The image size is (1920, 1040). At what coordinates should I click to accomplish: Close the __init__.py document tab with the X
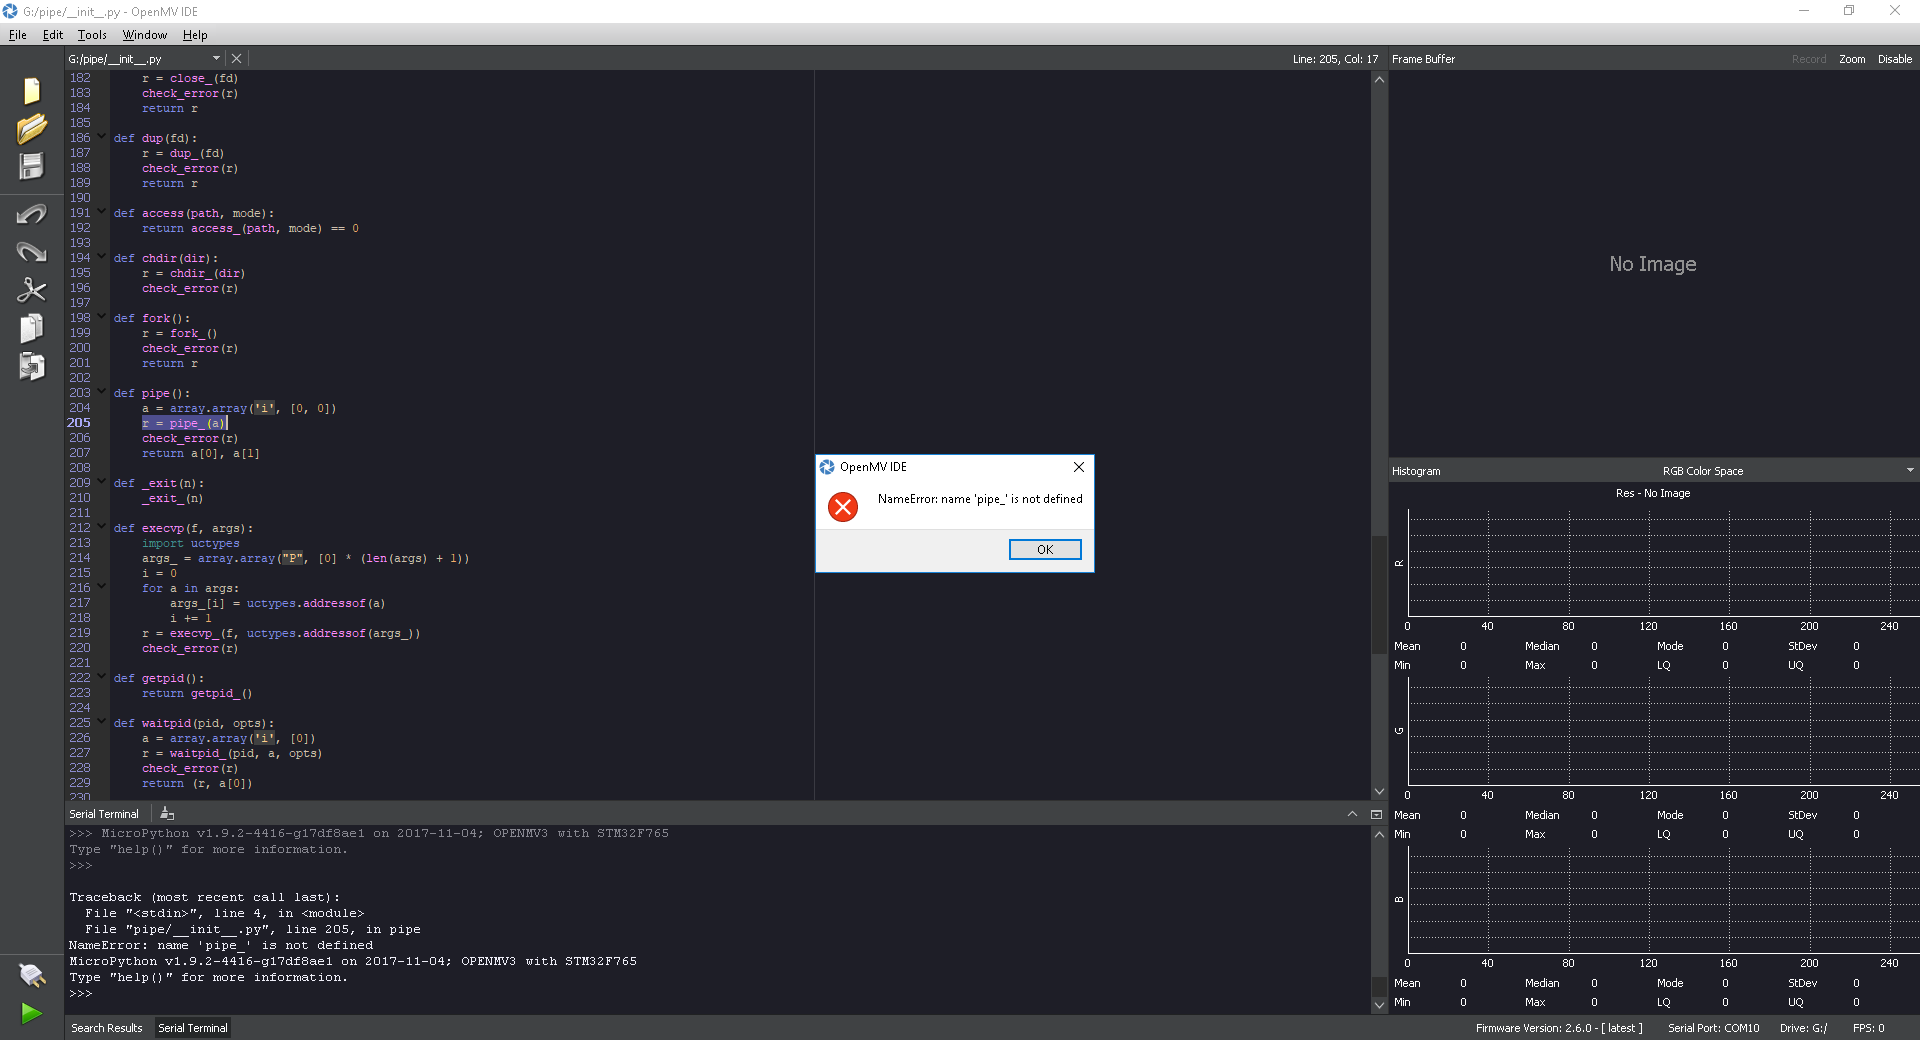236,59
